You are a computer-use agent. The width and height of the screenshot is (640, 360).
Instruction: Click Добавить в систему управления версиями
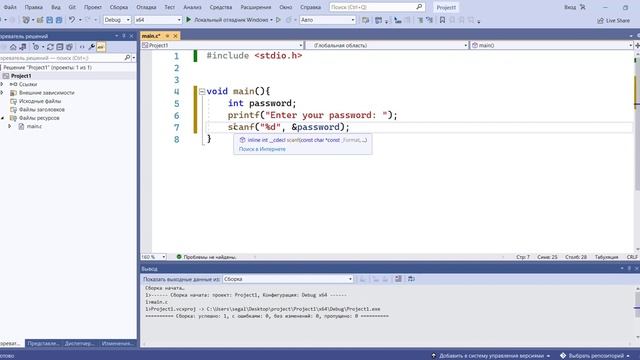491,356
